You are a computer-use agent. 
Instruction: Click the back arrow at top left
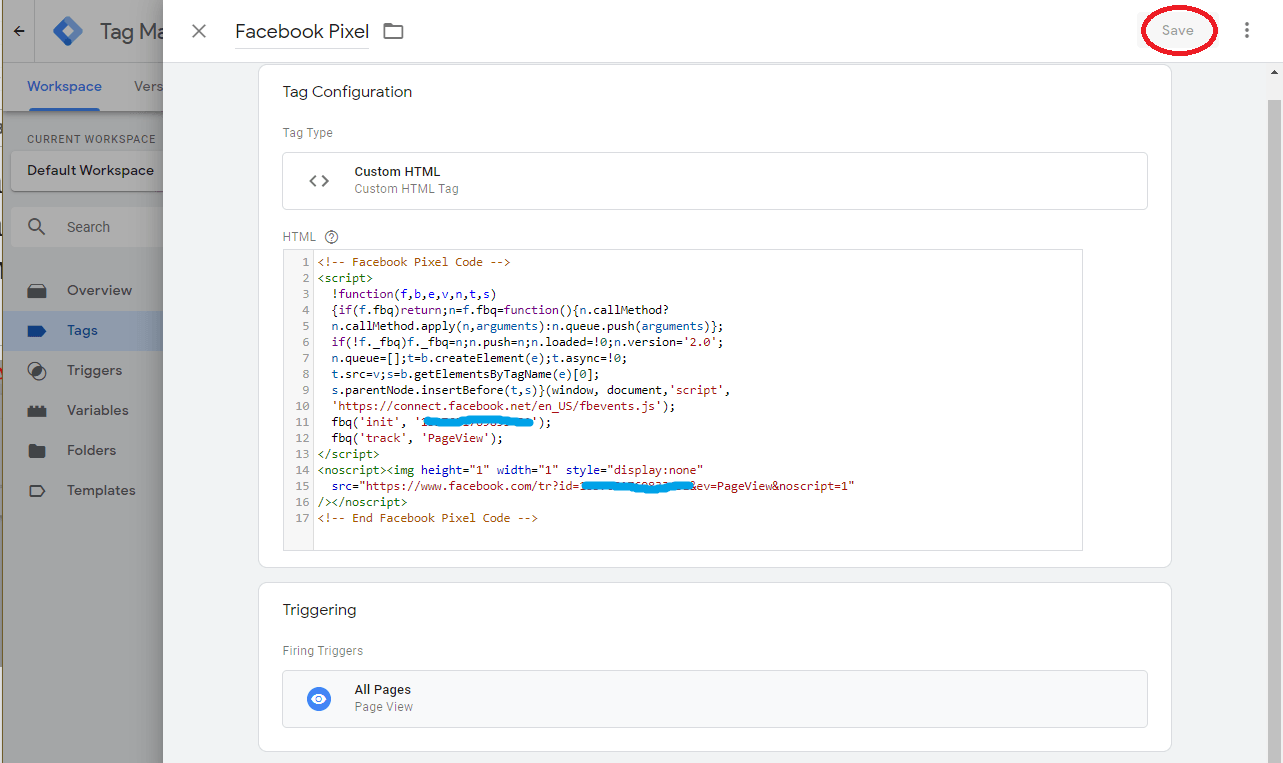[x=18, y=30]
